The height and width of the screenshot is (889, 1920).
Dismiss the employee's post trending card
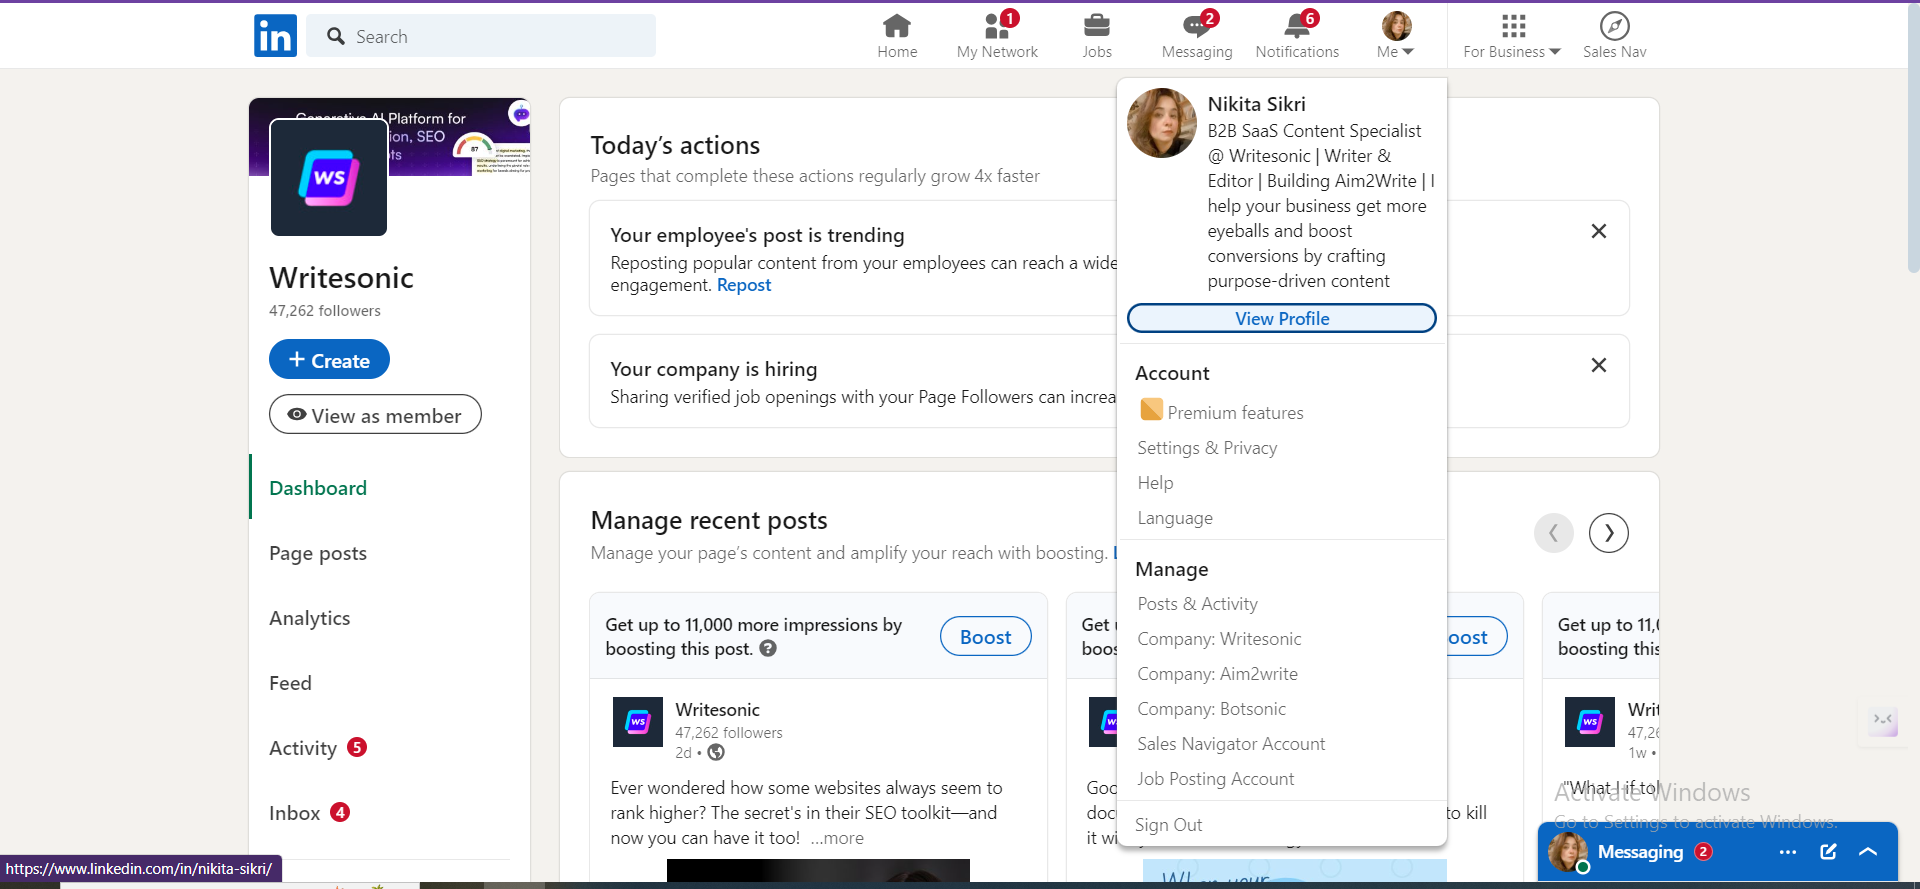click(x=1599, y=231)
